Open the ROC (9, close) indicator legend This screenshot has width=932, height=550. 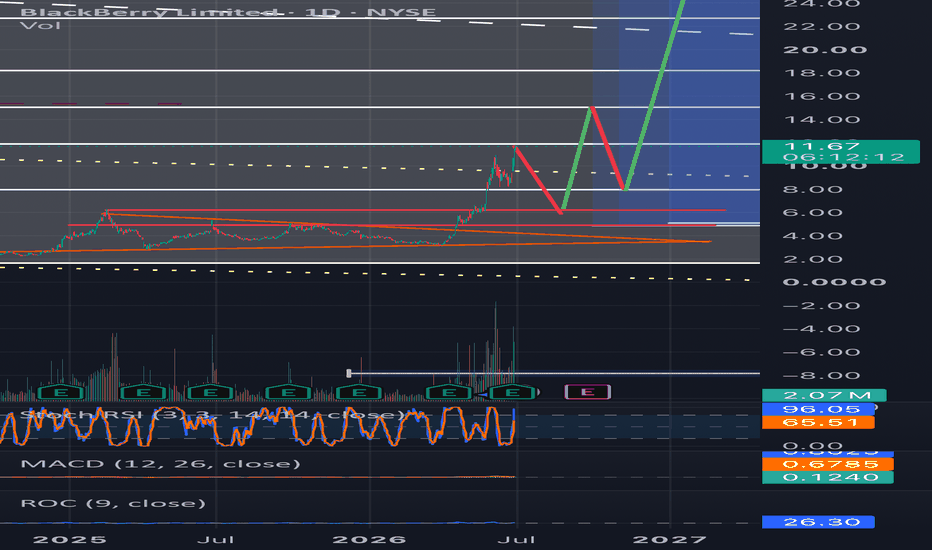[113, 504]
